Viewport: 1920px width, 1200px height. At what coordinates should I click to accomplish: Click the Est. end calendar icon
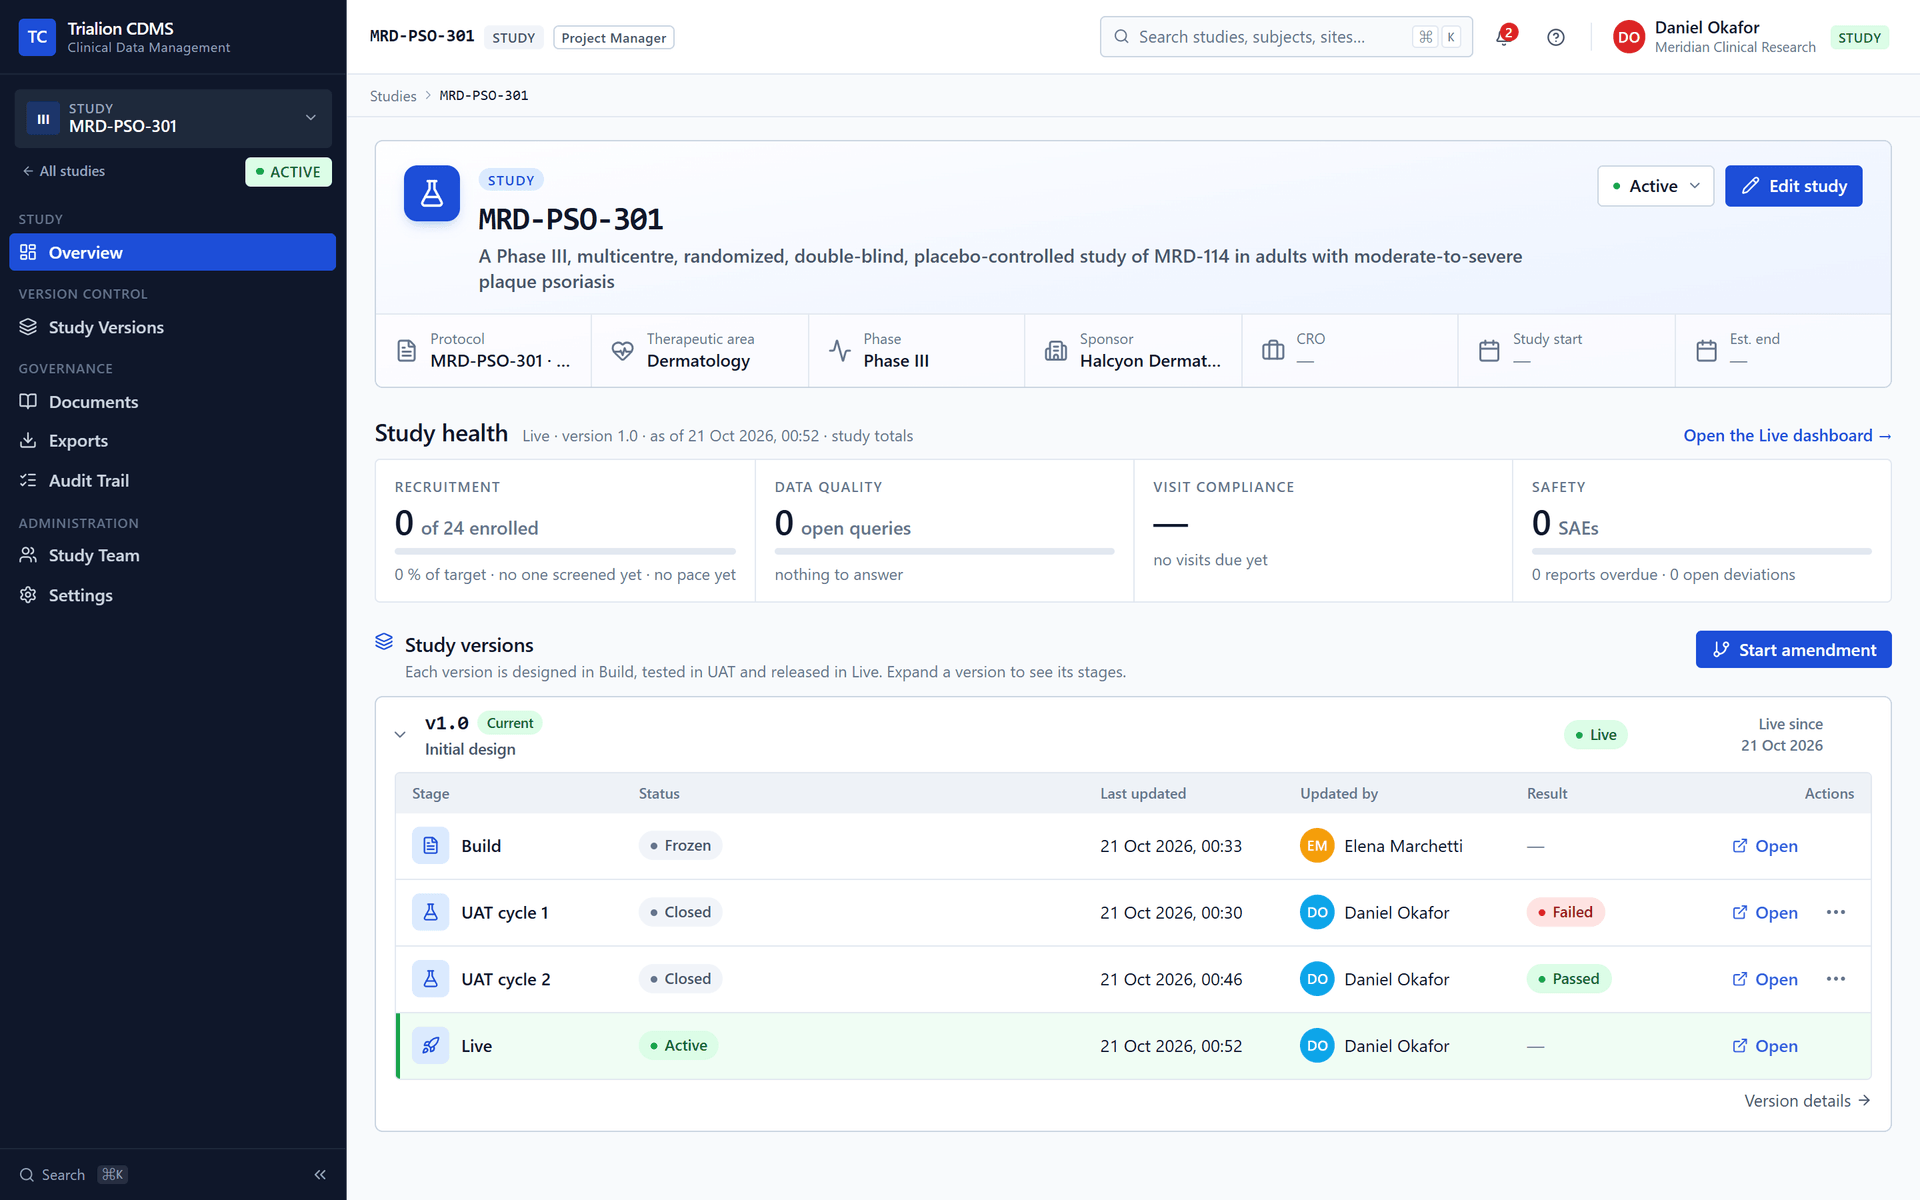point(1706,351)
